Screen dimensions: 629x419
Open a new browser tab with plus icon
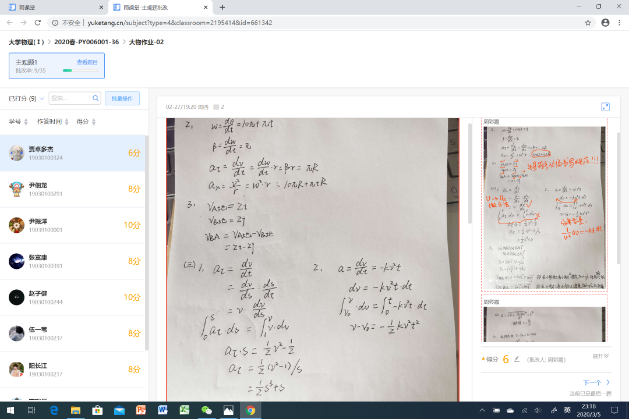pos(222,7)
